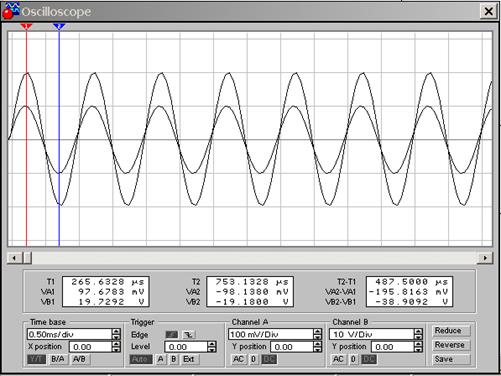
Task: Click the Save button
Action: pyautogui.click(x=450, y=359)
